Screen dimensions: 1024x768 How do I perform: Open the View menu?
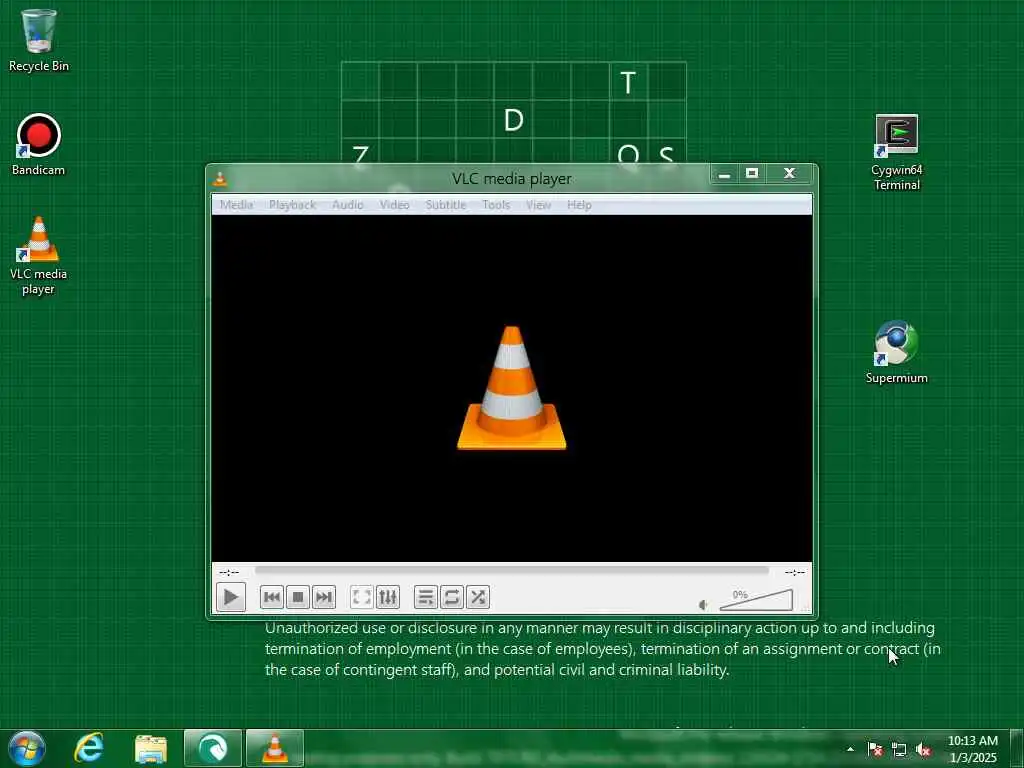tap(539, 204)
